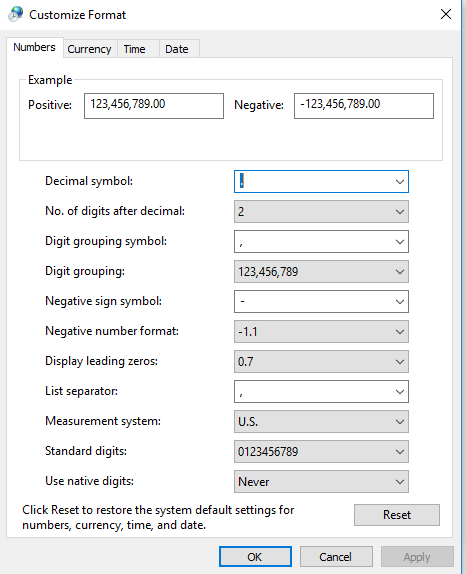Expand the Digit grouping symbol combo box arrow
The width and height of the screenshot is (466, 574).
tap(400, 242)
